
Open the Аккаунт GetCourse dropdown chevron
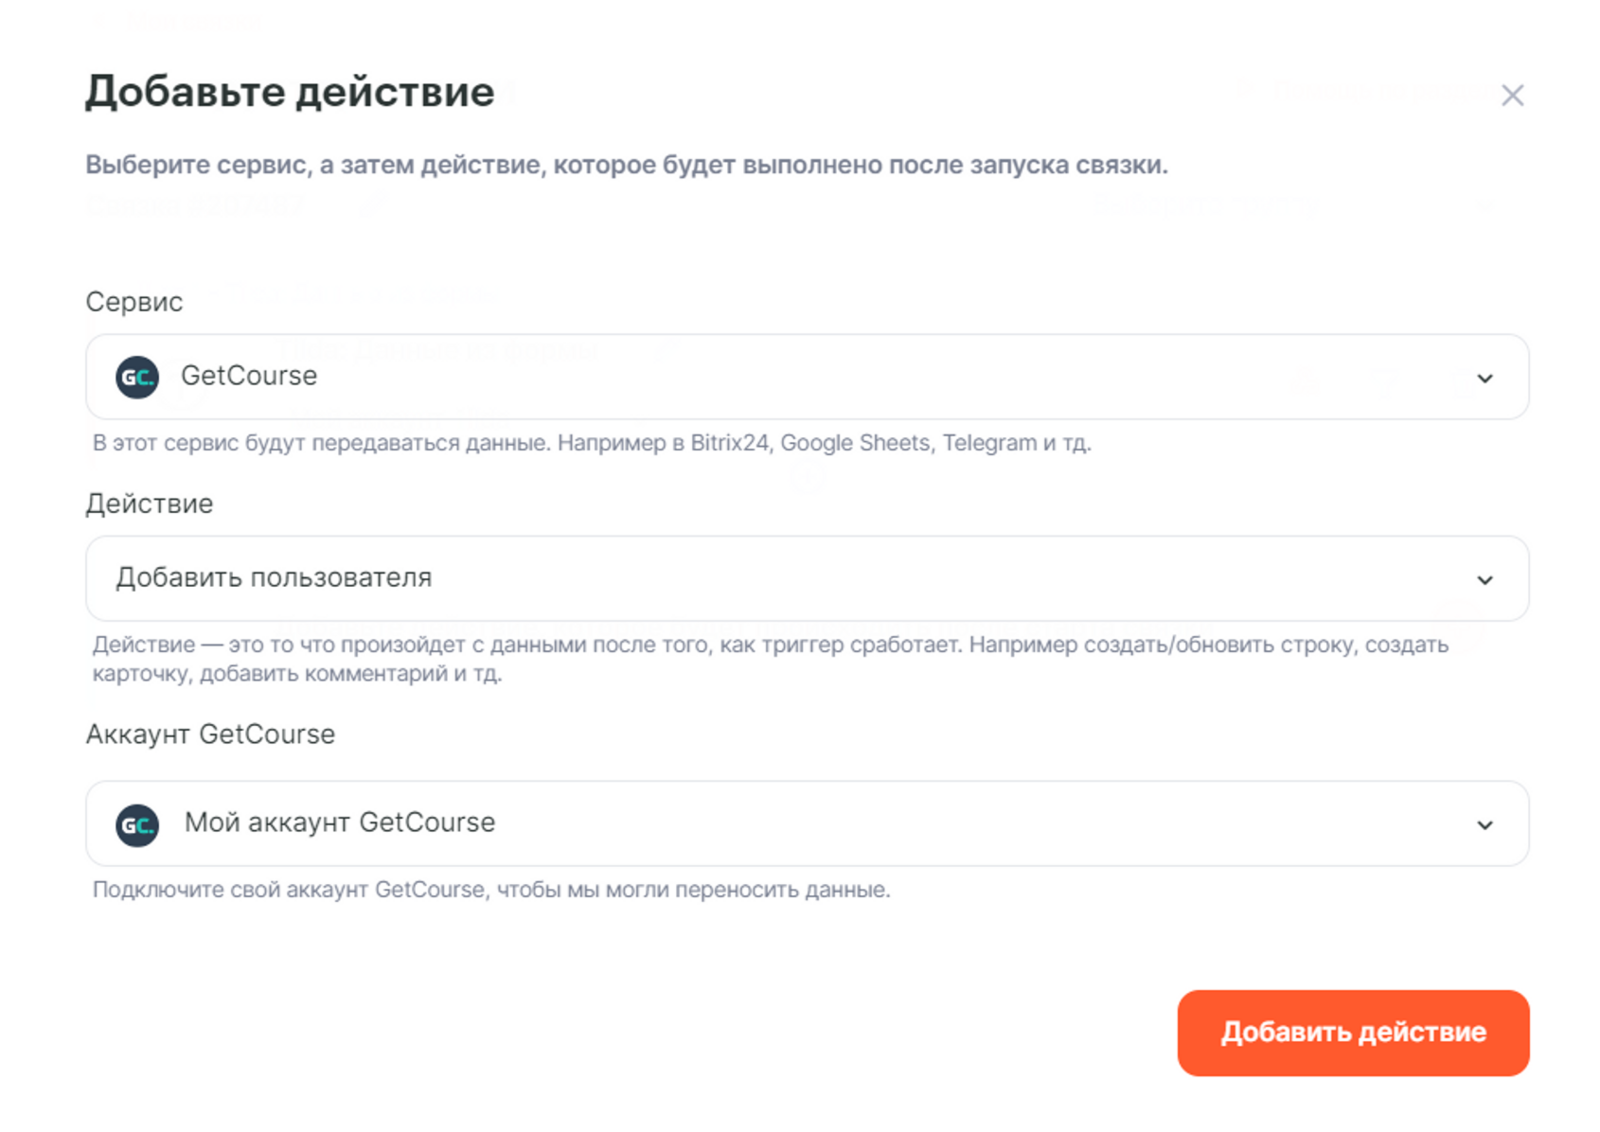[x=1484, y=825]
